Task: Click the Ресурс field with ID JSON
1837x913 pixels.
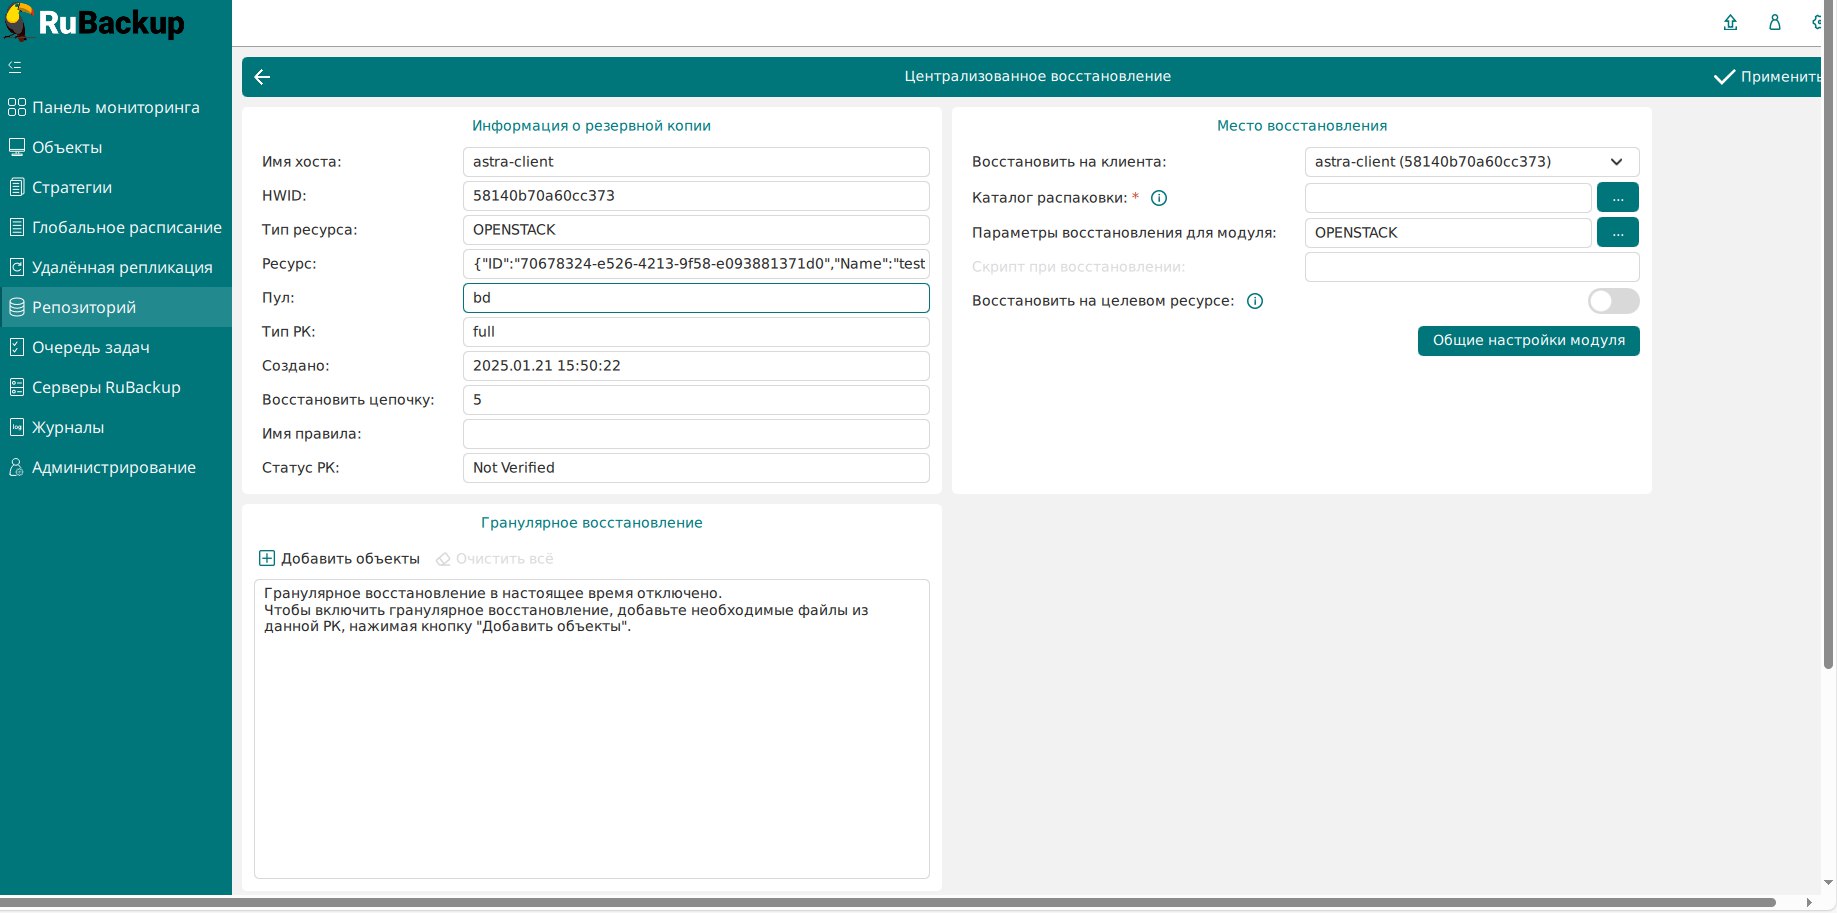Action: pos(696,264)
